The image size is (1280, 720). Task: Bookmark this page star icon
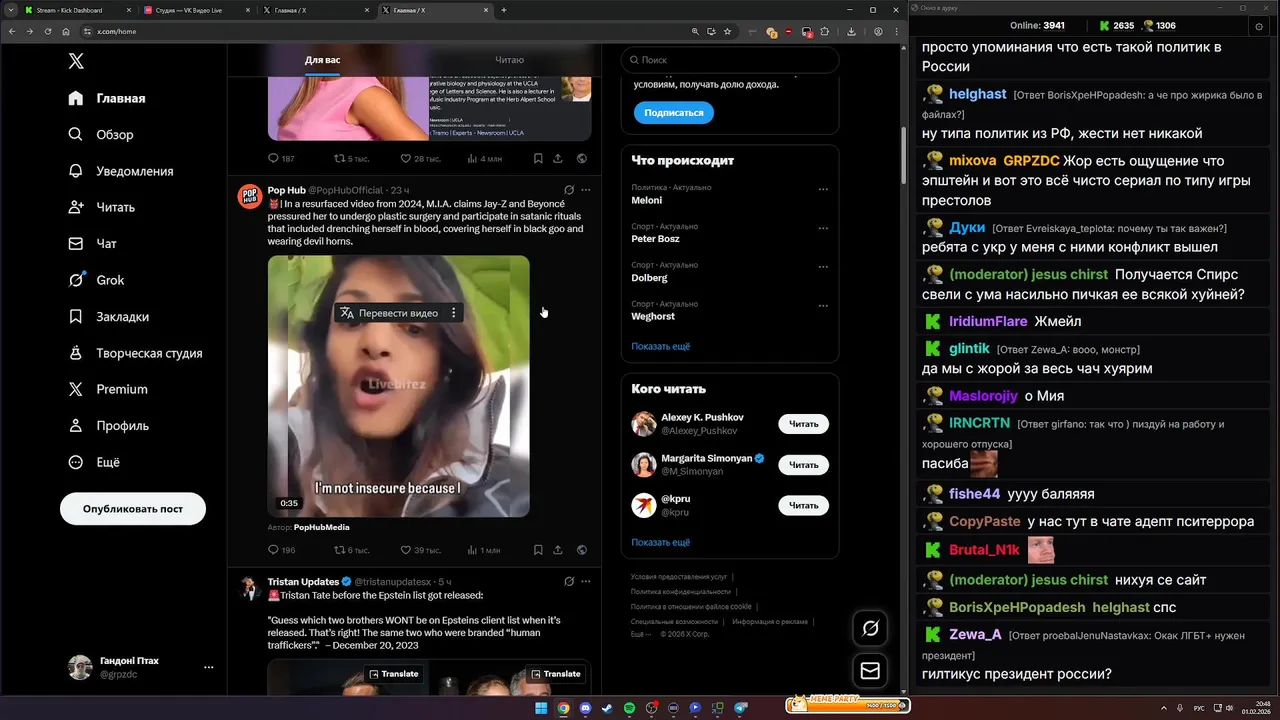tap(727, 31)
